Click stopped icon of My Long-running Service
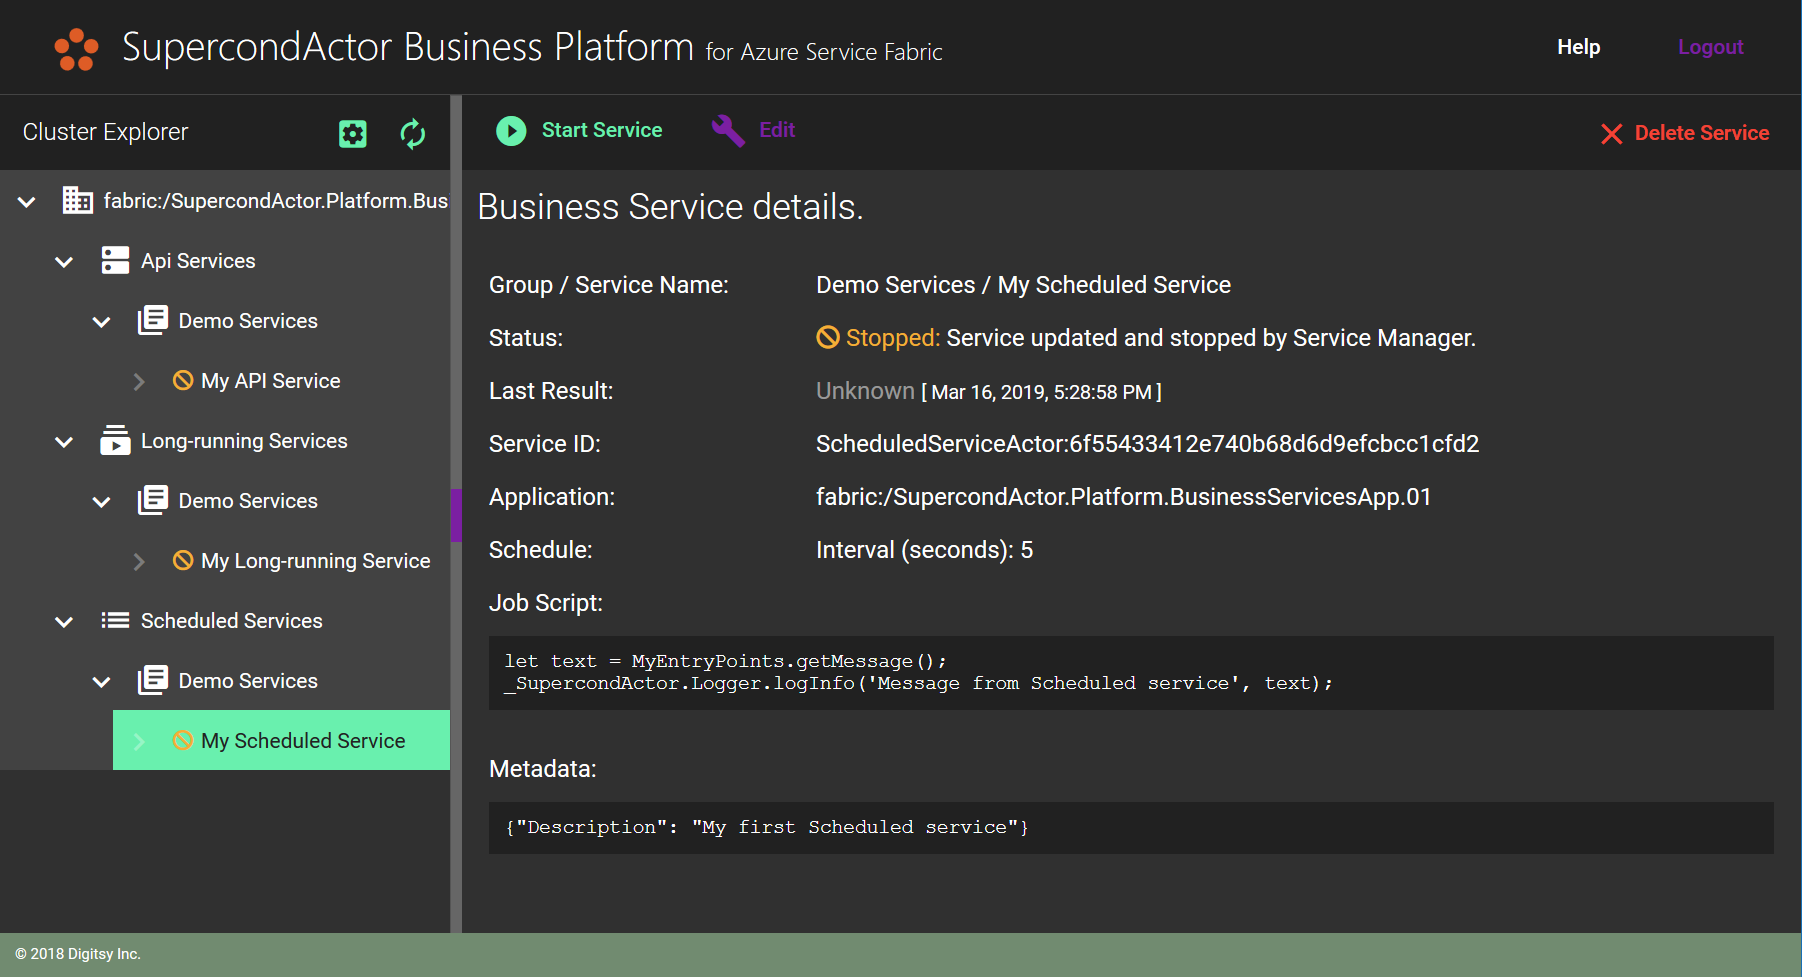Screen dimensions: 1802x977 coord(183,560)
